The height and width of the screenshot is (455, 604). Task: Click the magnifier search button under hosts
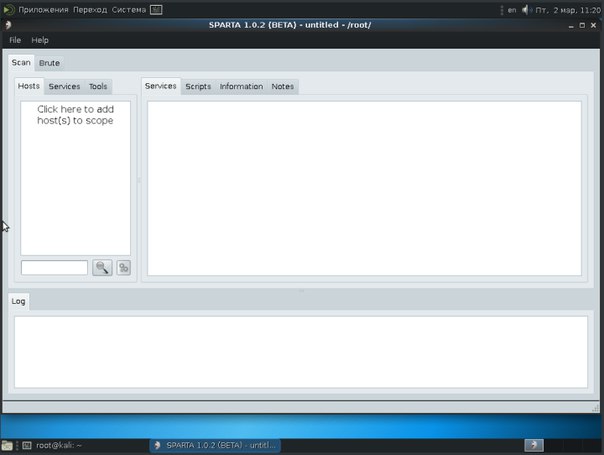(102, 267)
